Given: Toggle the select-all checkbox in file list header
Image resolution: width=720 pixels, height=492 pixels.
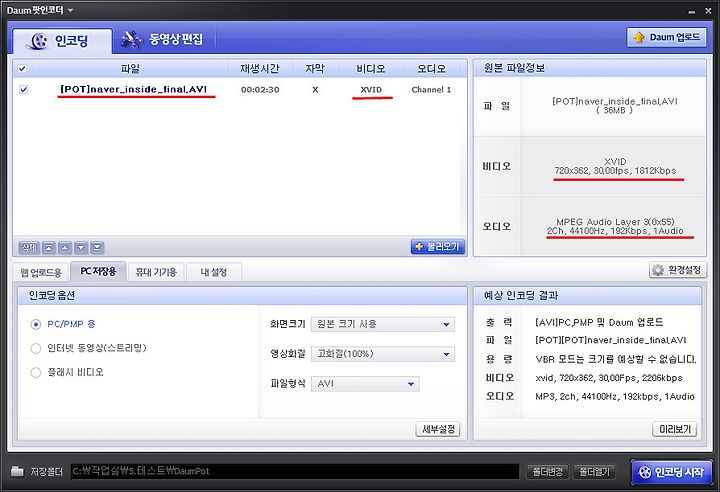Looking at the screenshot, I should pos(22,69).
